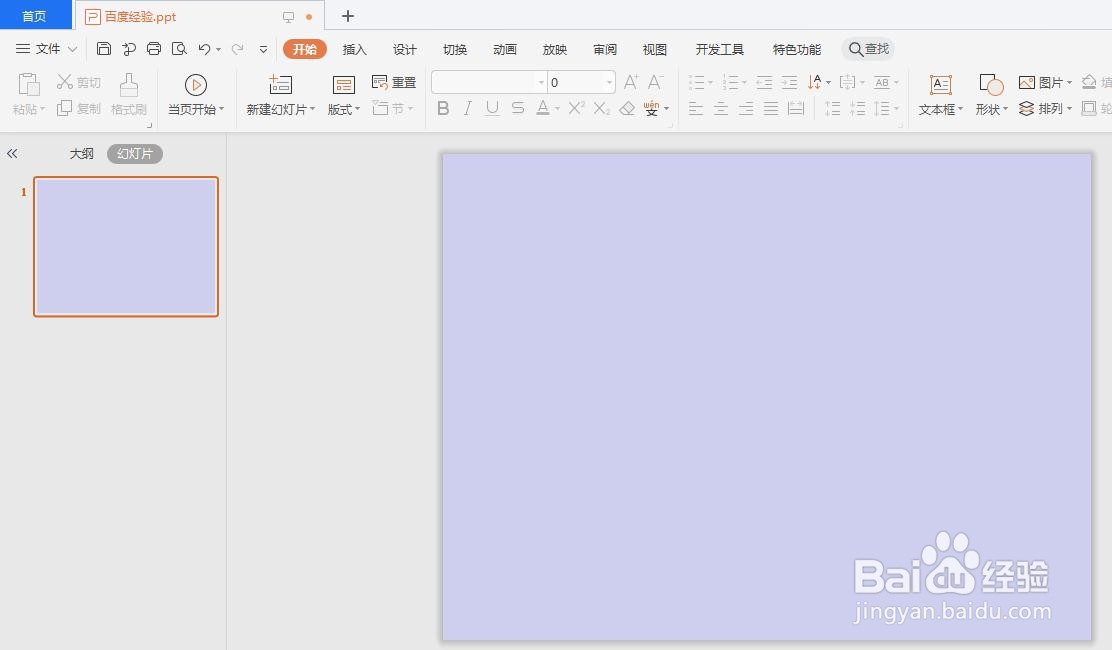This screenshot has width=1112, height=650.
Task: Align text right
Action: point(746,108)
